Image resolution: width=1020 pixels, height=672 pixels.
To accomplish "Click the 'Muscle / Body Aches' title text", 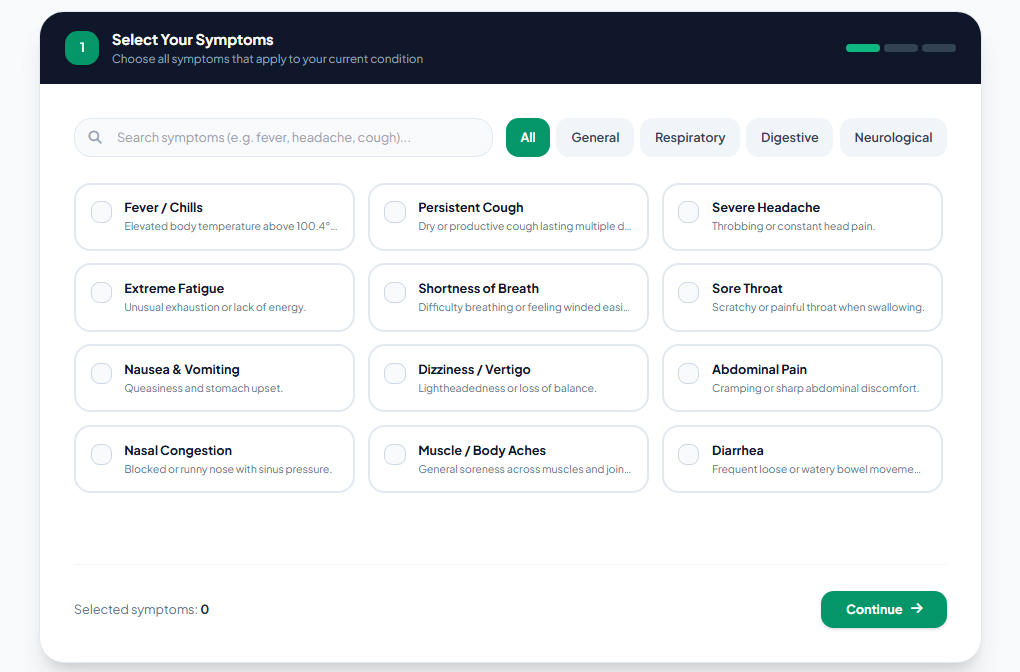I will [x=482, y=450].
